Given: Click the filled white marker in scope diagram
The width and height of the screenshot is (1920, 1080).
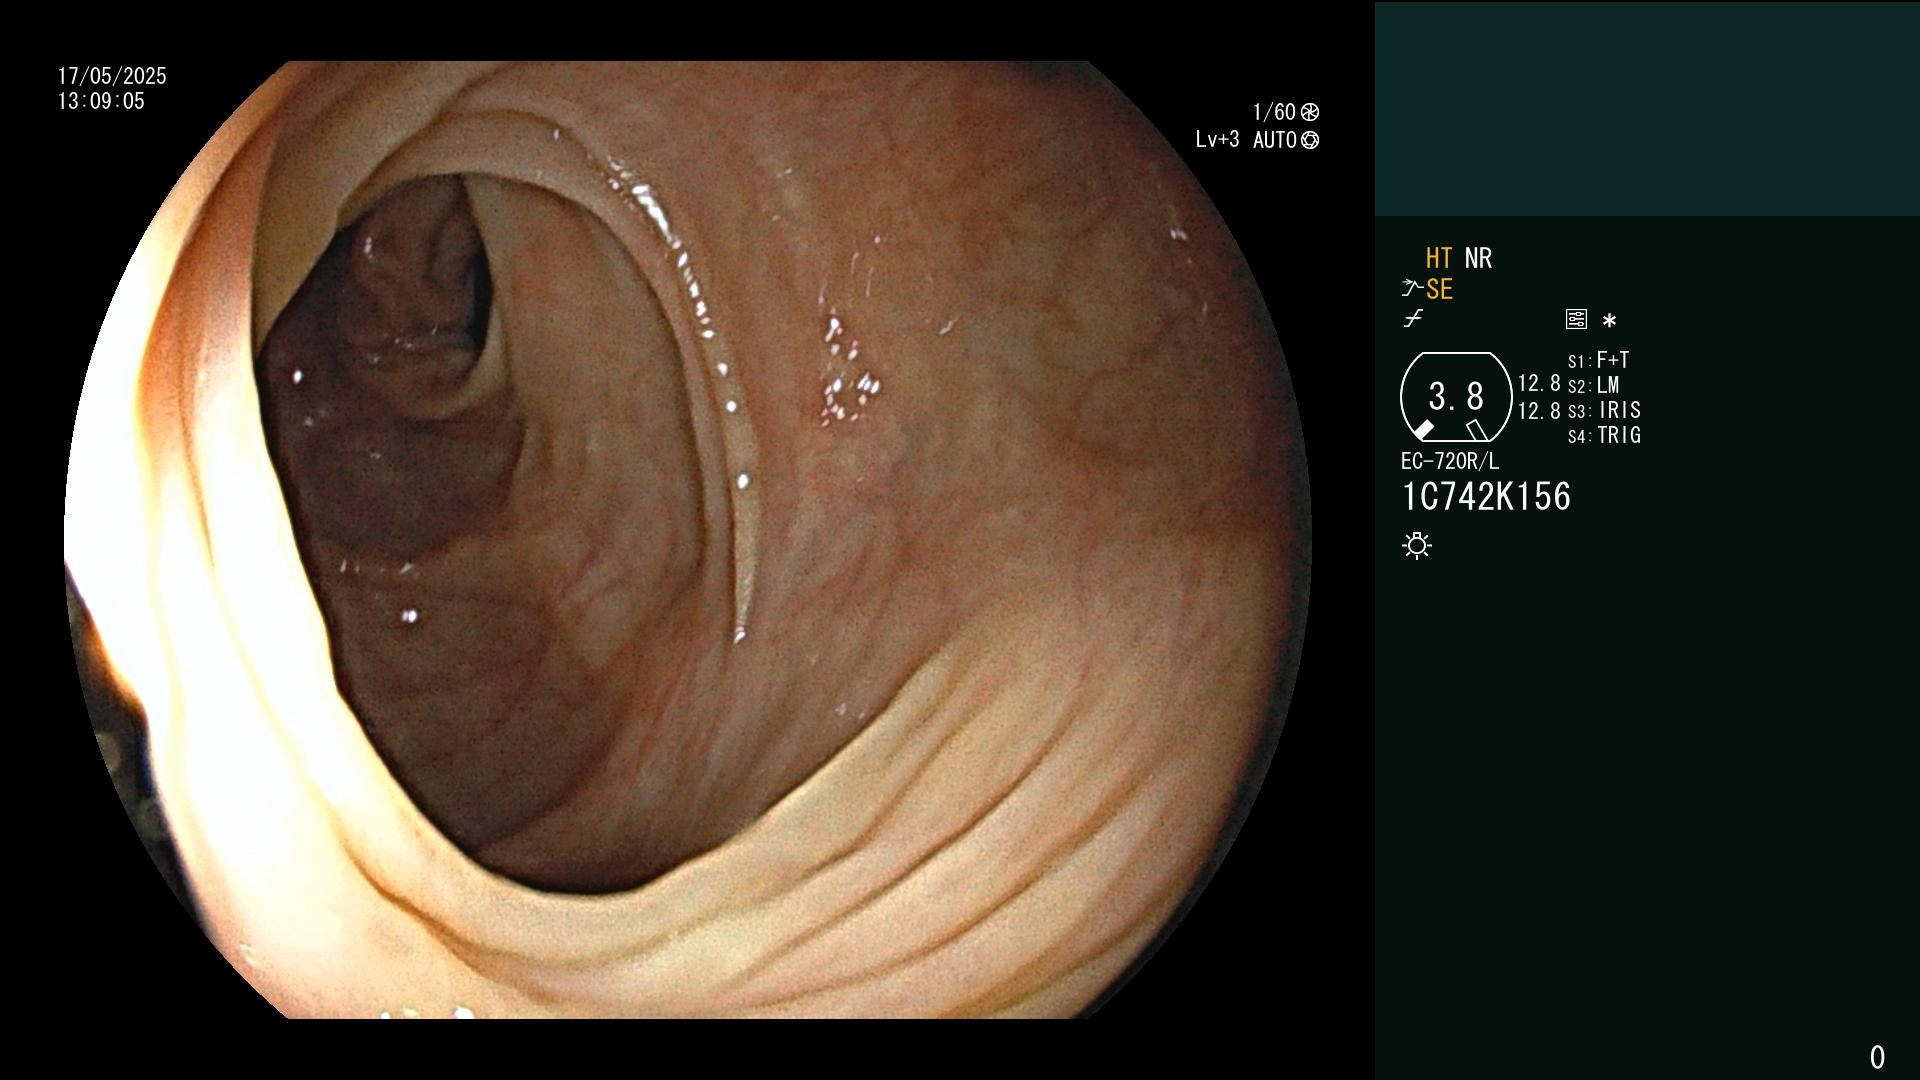Looking at the screenshot, I should (x=1424, y=430).
